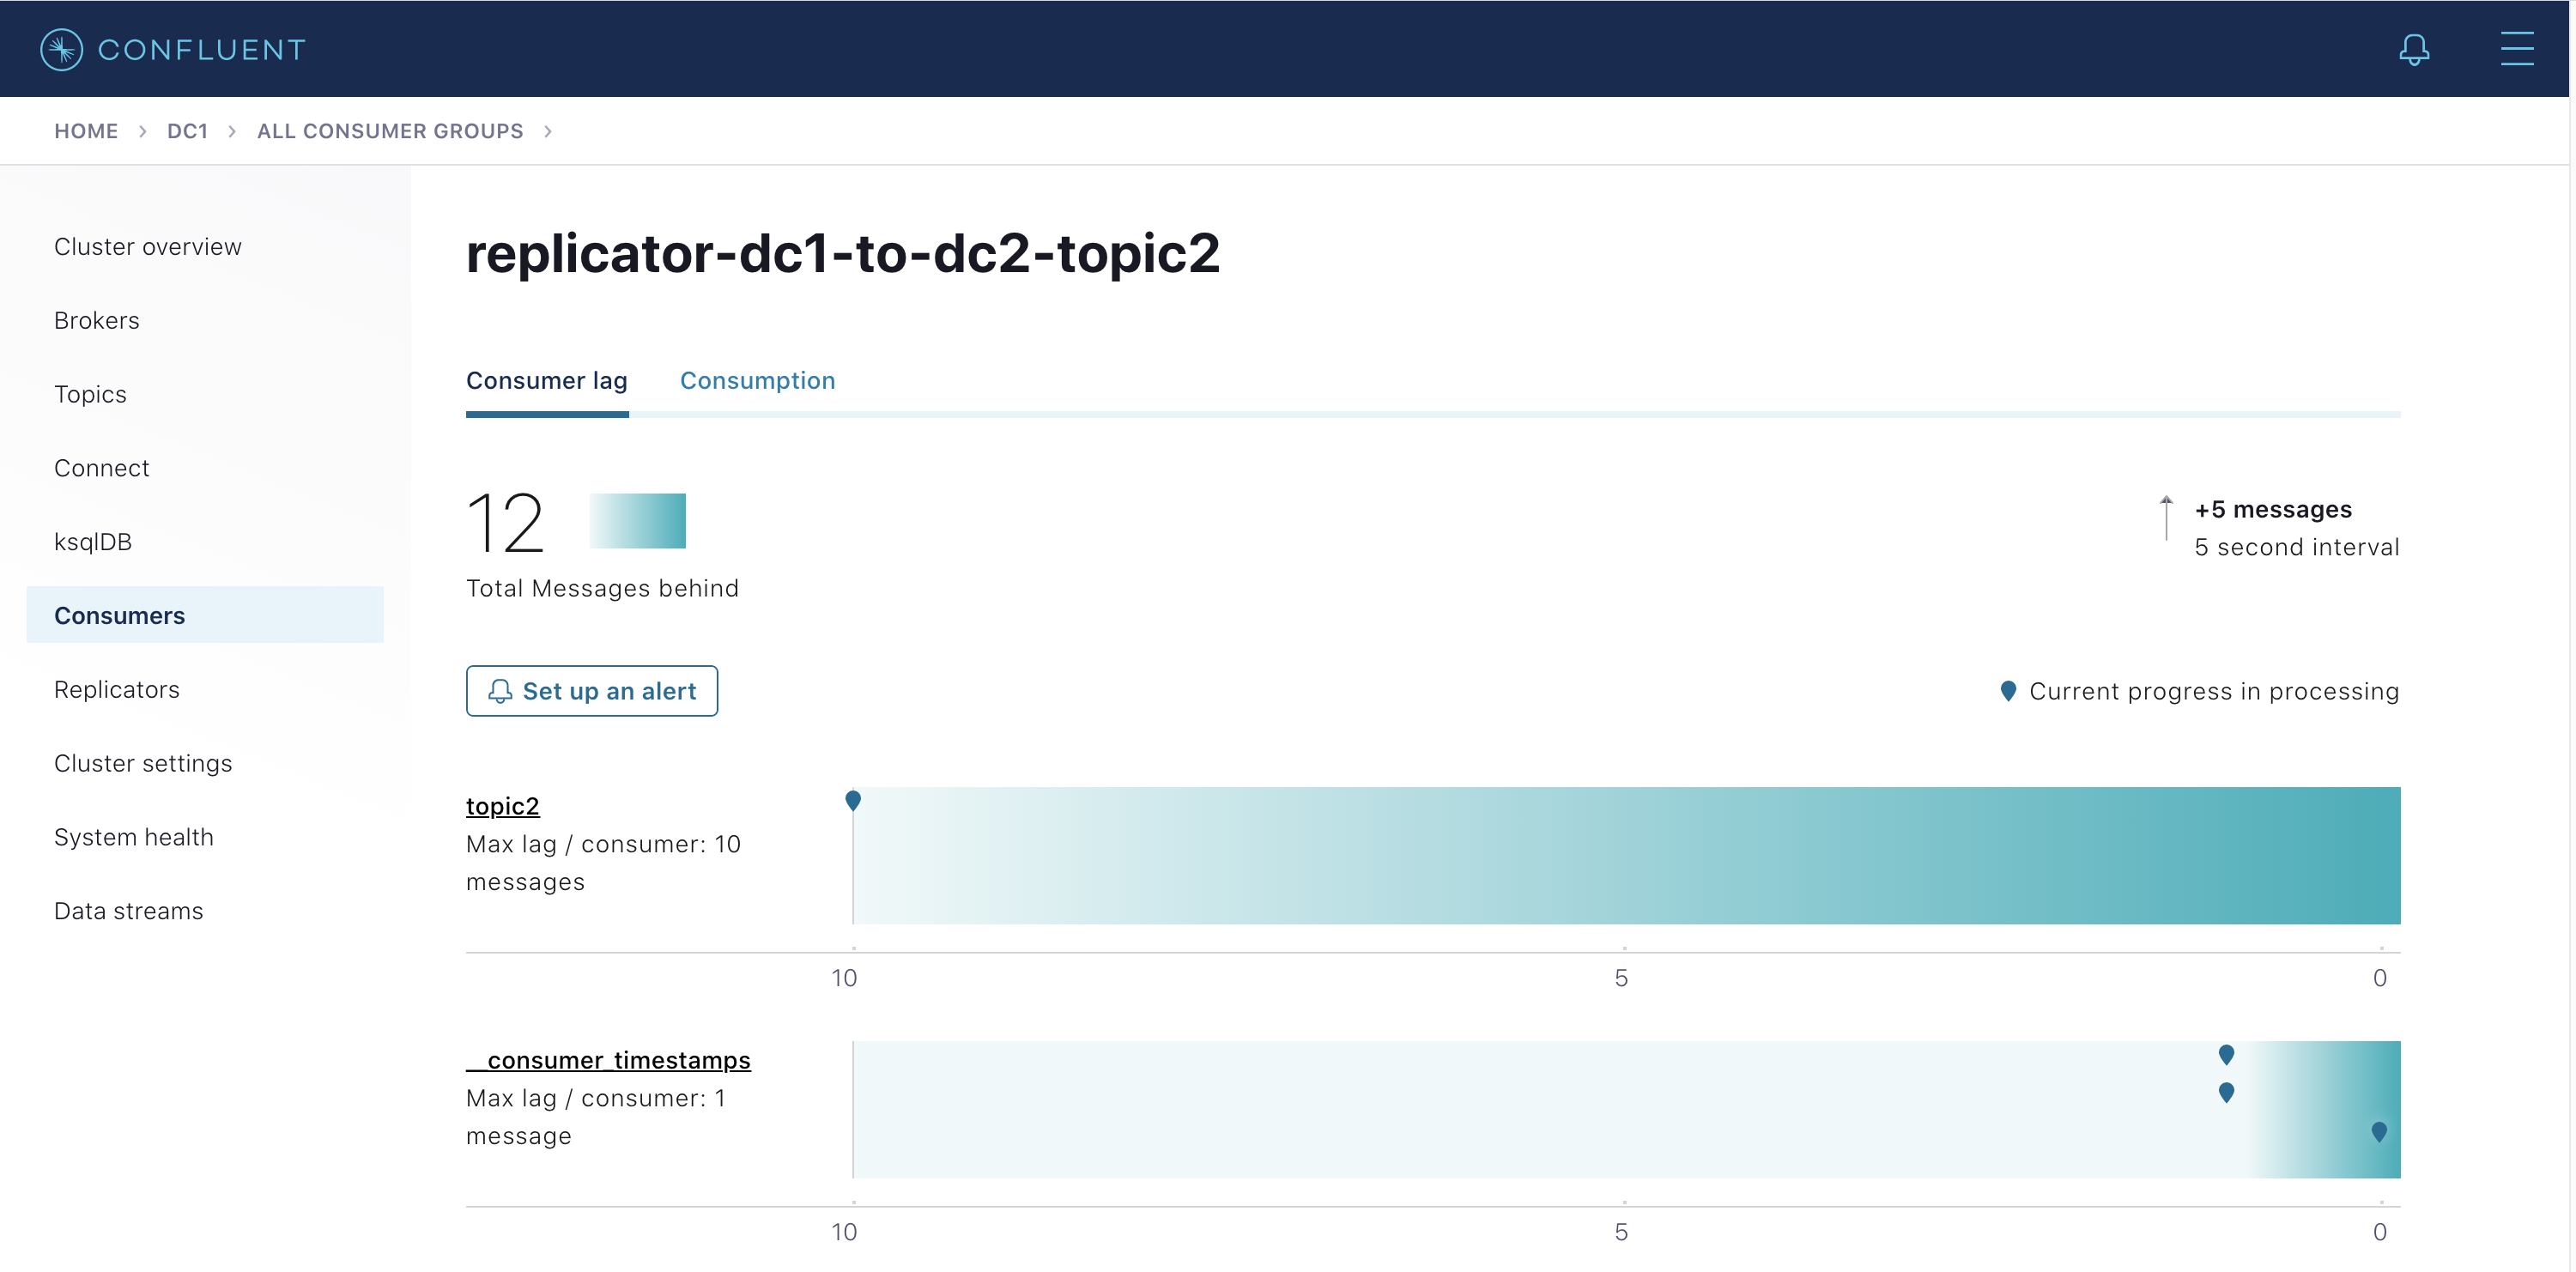Open the hamburger menu icon
This screenshot has width=2576, height=1272.
pyautogui.click(x=2516, y=49)
